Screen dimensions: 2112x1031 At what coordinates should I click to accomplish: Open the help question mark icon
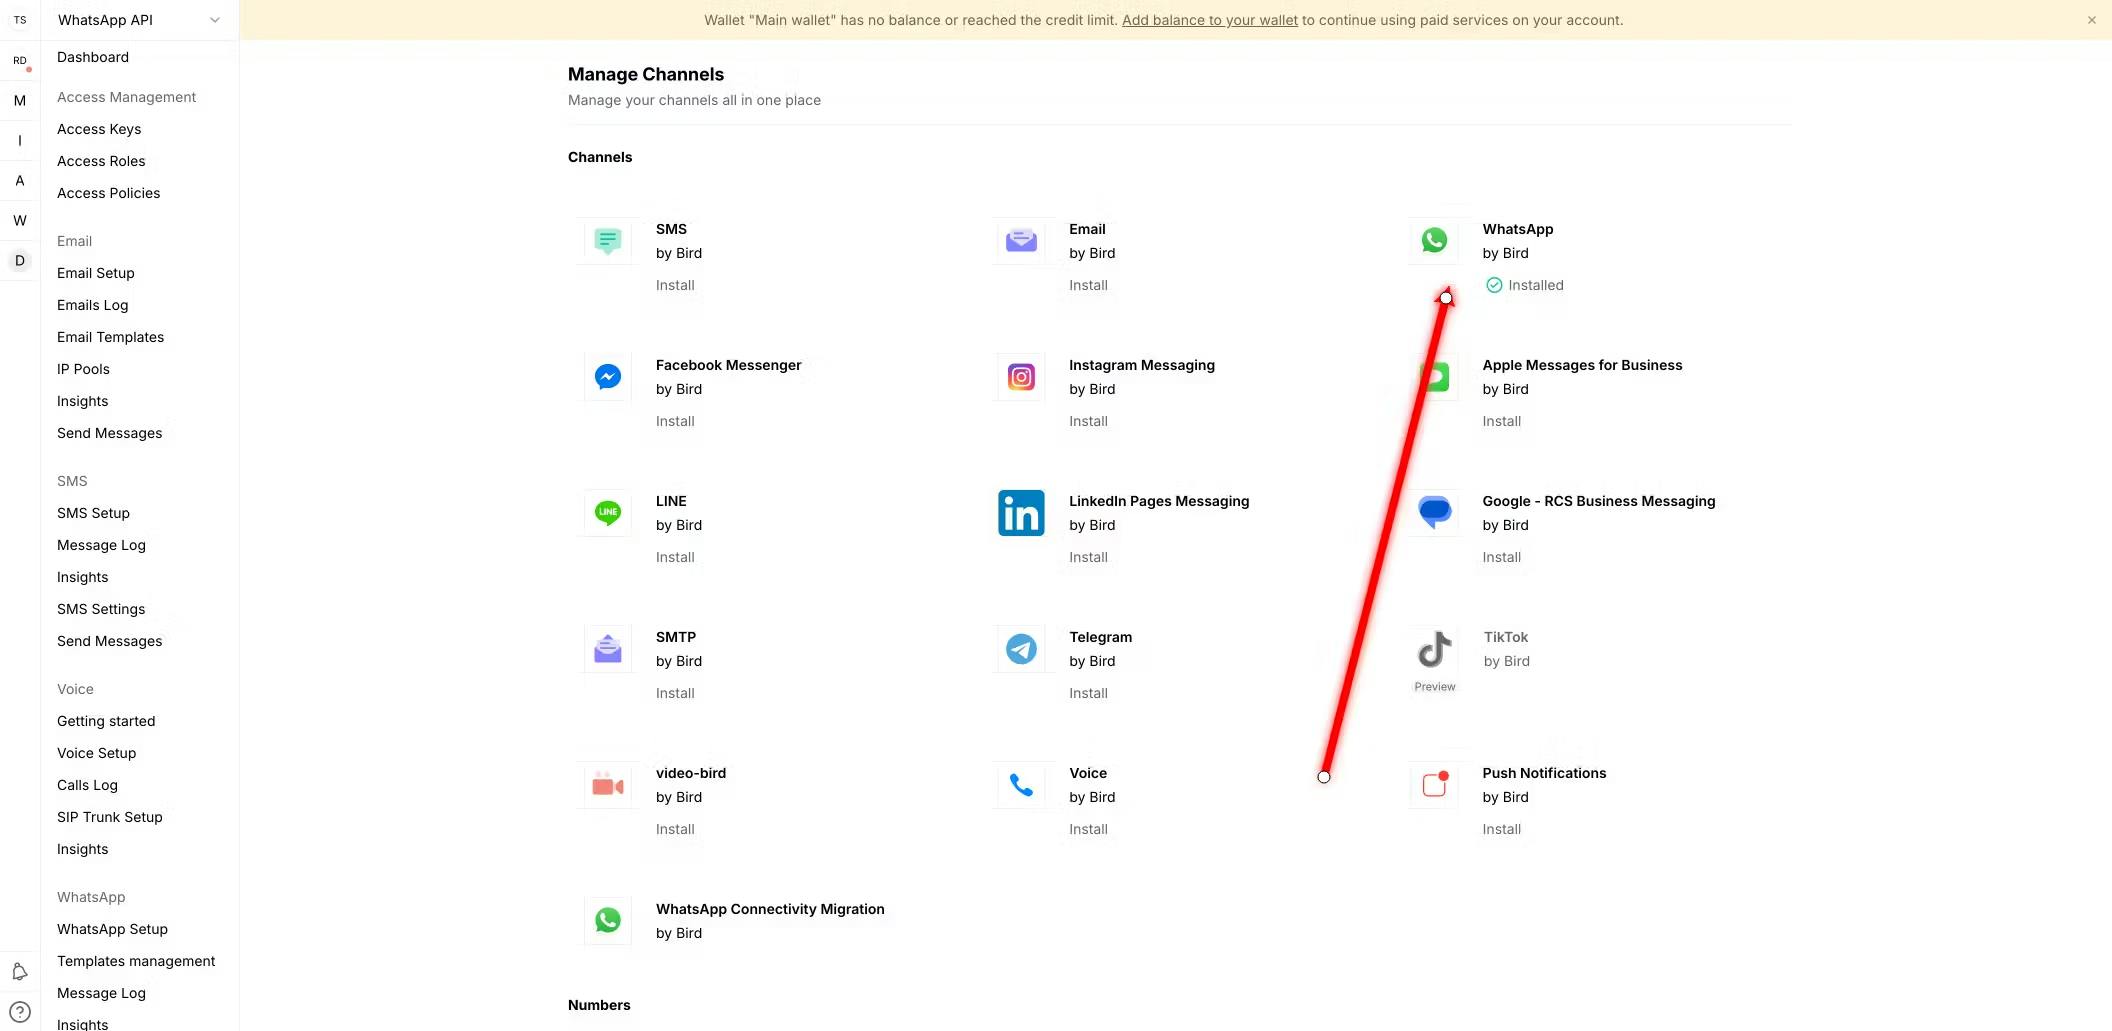point(20,1012)
